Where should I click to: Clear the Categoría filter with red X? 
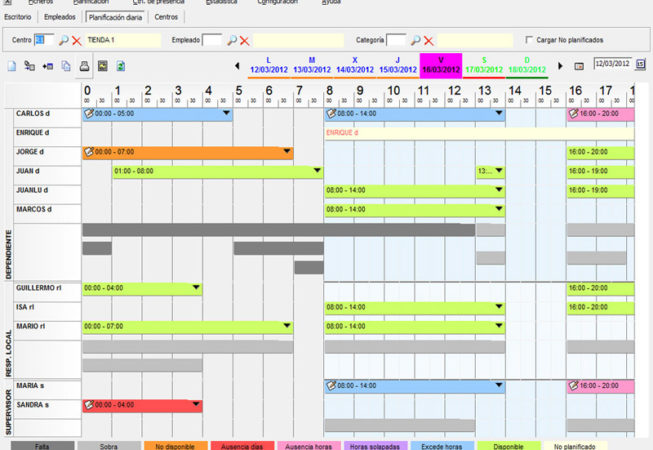point(429,41)
